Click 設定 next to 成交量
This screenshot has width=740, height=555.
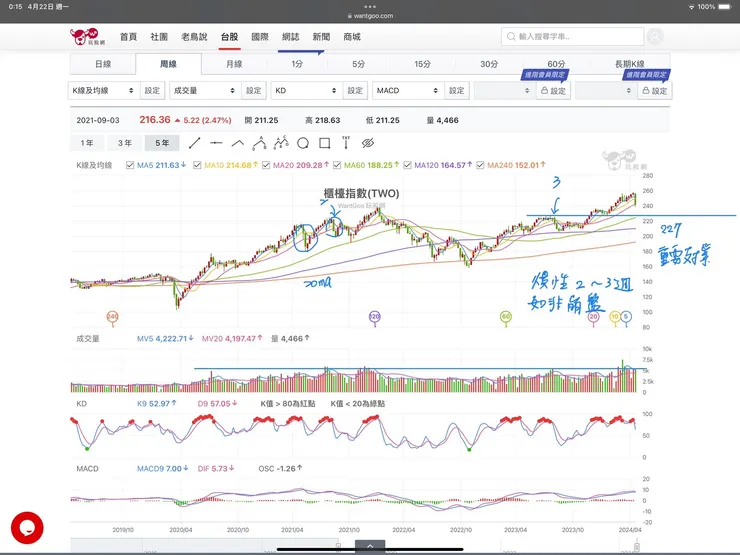[254, 91]
